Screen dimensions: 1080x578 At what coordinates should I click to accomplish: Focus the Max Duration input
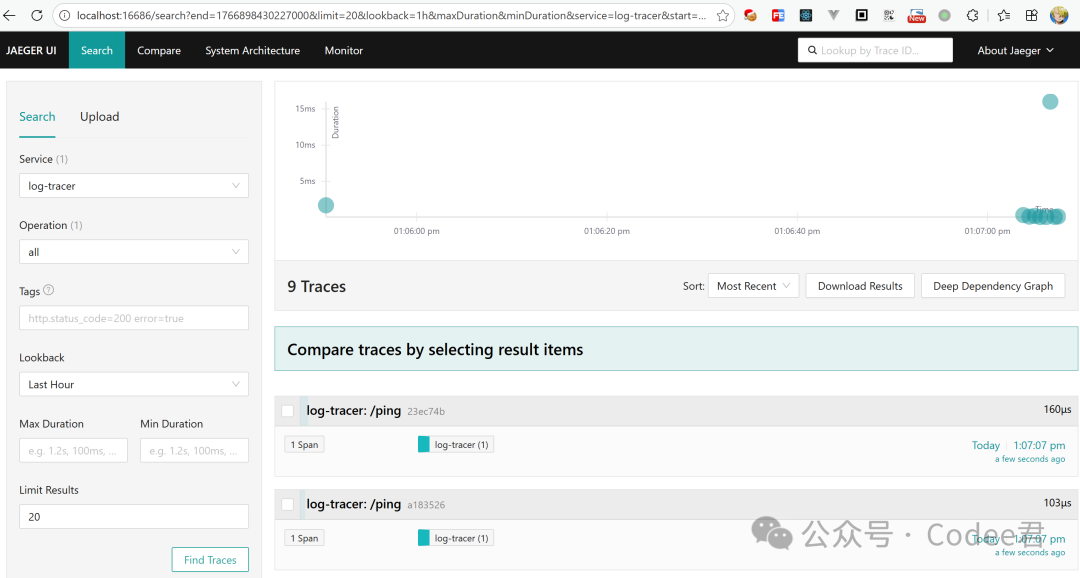[x=73, y=450]
